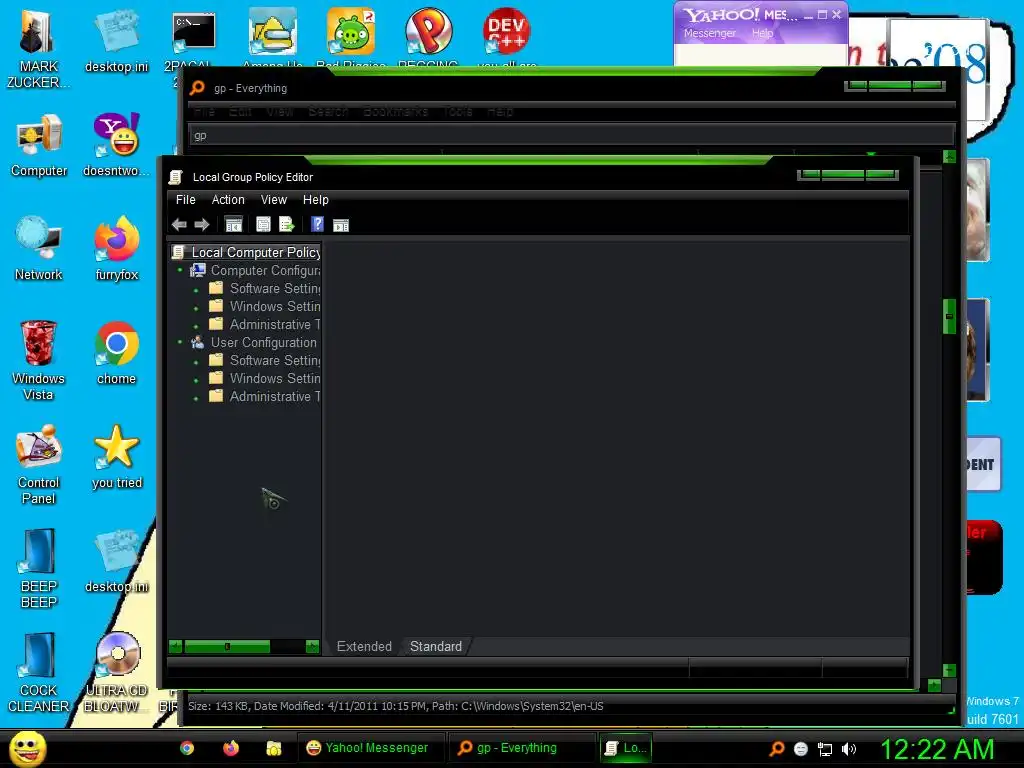Click the Export List toolbar icon
The height and width of the screenshot is (768, 1024).
click(287, 225)
